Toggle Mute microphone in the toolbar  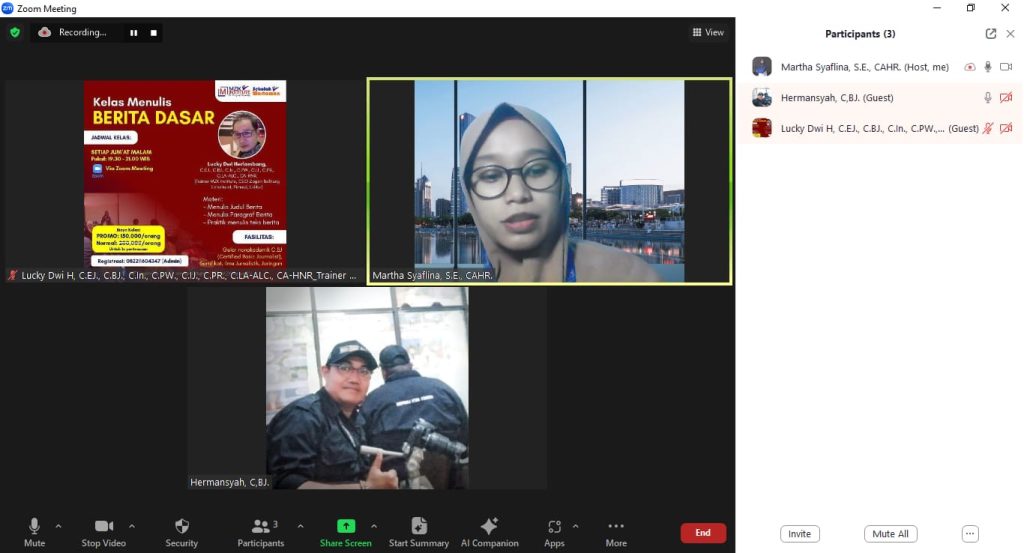tap(34, 527)
